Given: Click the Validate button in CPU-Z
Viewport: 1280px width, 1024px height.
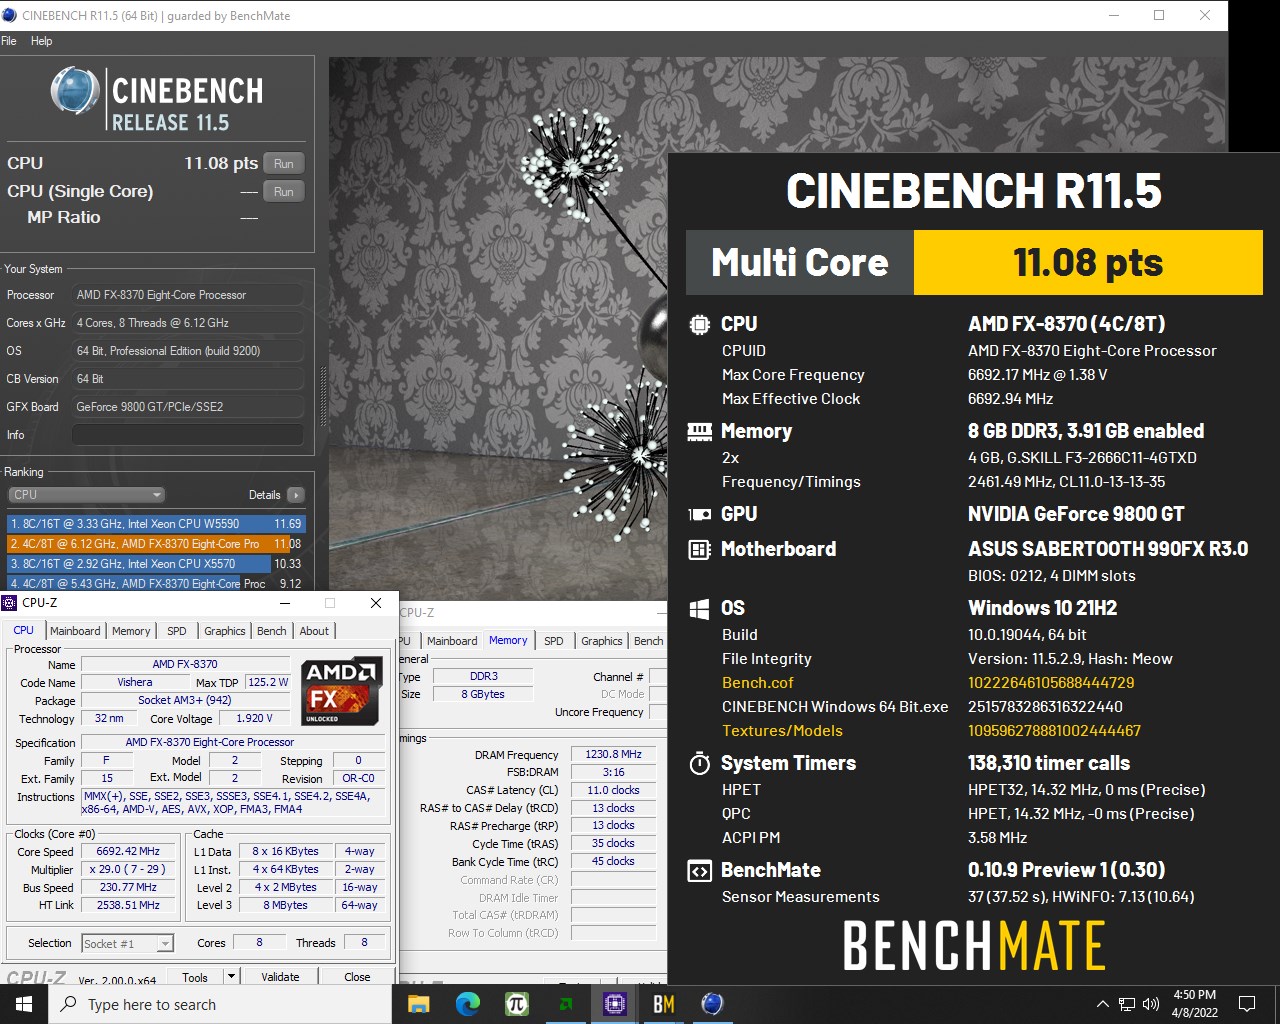Looking at the screenshot, I should [x=280, y=977].
